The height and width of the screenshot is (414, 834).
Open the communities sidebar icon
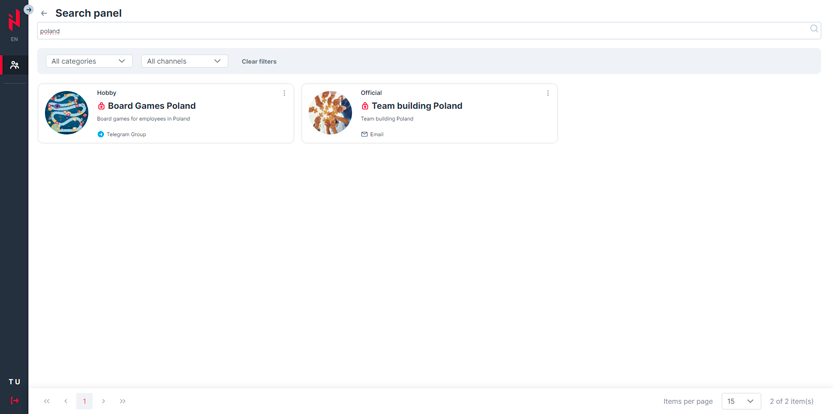pyautogui.click(x=14, y=65)
